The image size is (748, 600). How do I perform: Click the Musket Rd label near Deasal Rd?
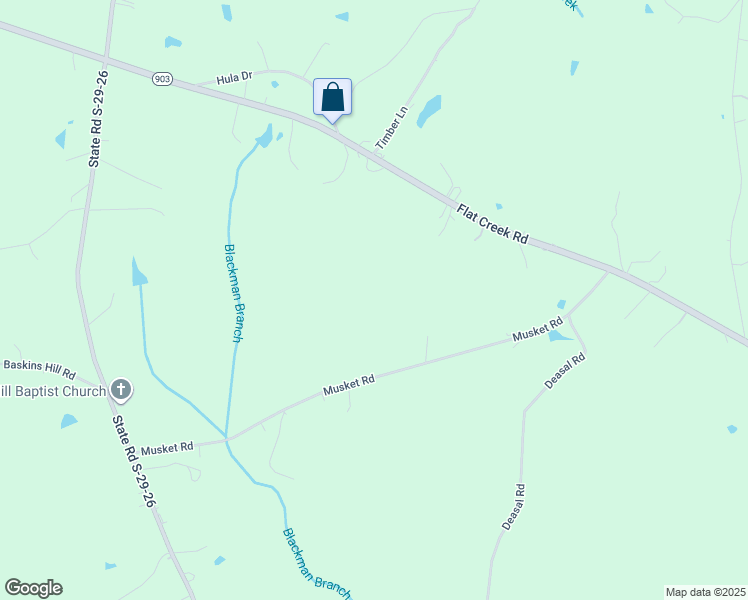[538, 330]
